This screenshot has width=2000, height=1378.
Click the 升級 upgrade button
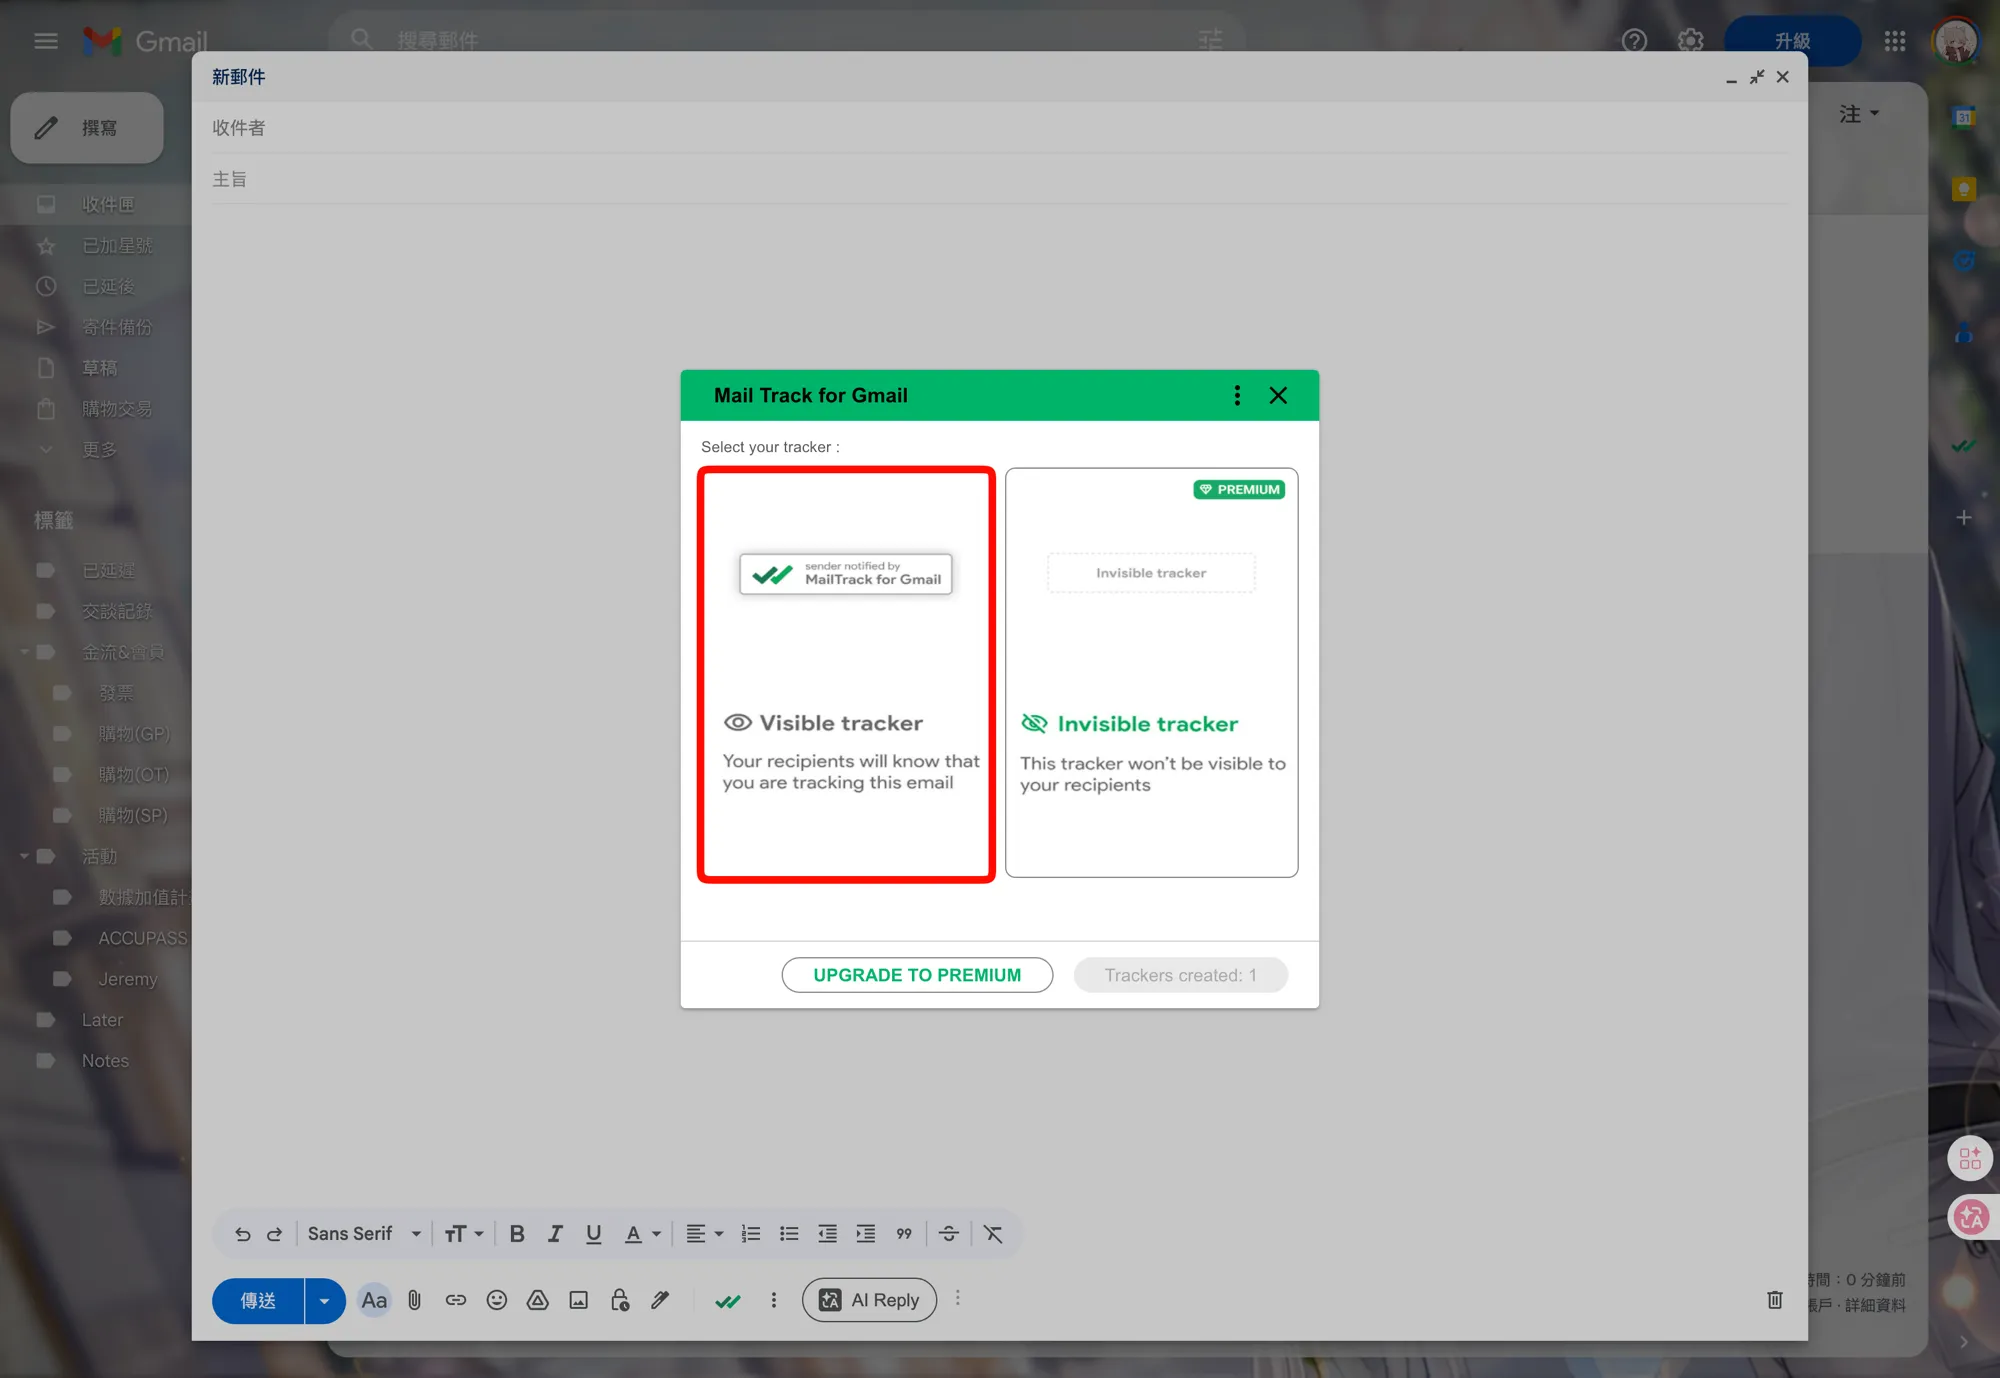coord(1792,41)
